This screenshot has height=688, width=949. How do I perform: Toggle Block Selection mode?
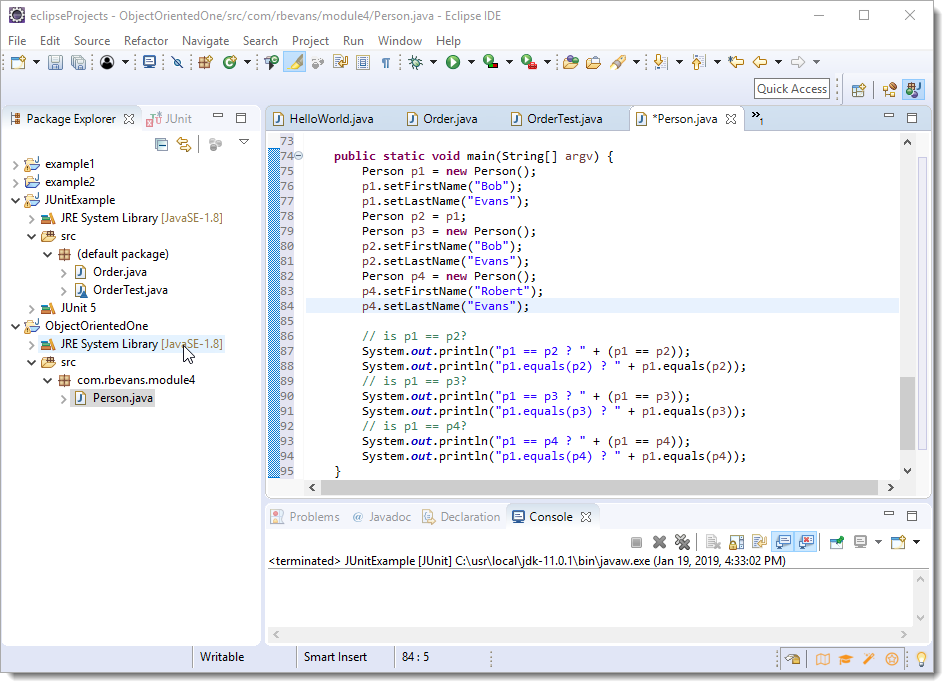363,62
